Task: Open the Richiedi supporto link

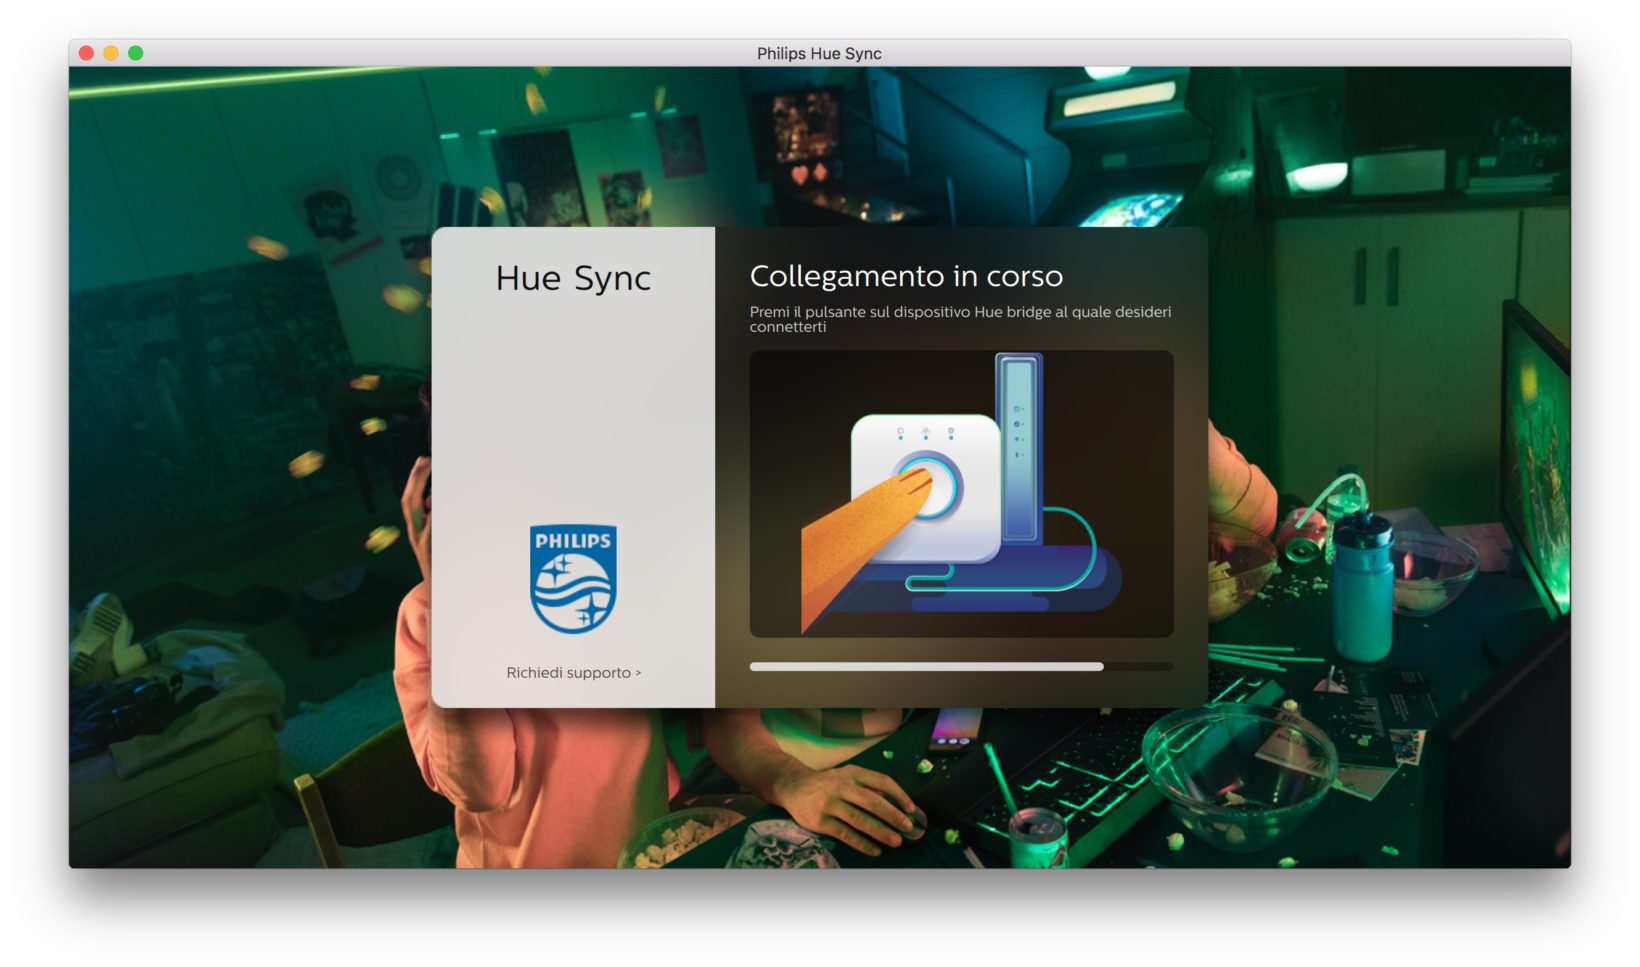Action: (x=573, y=673)
